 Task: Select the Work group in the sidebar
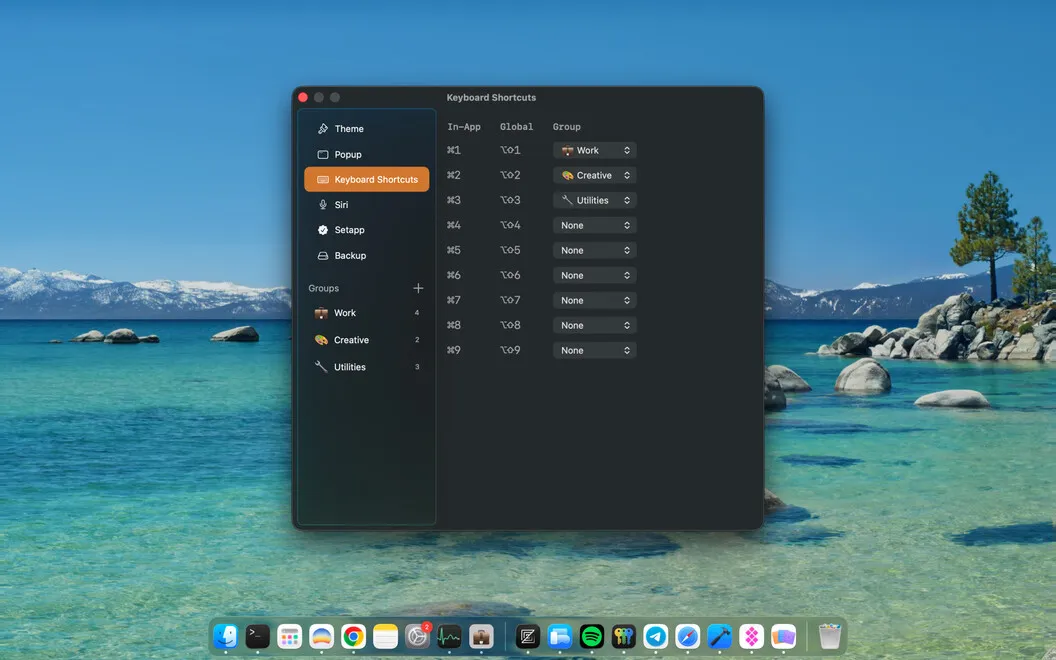(x=366, y=312)
